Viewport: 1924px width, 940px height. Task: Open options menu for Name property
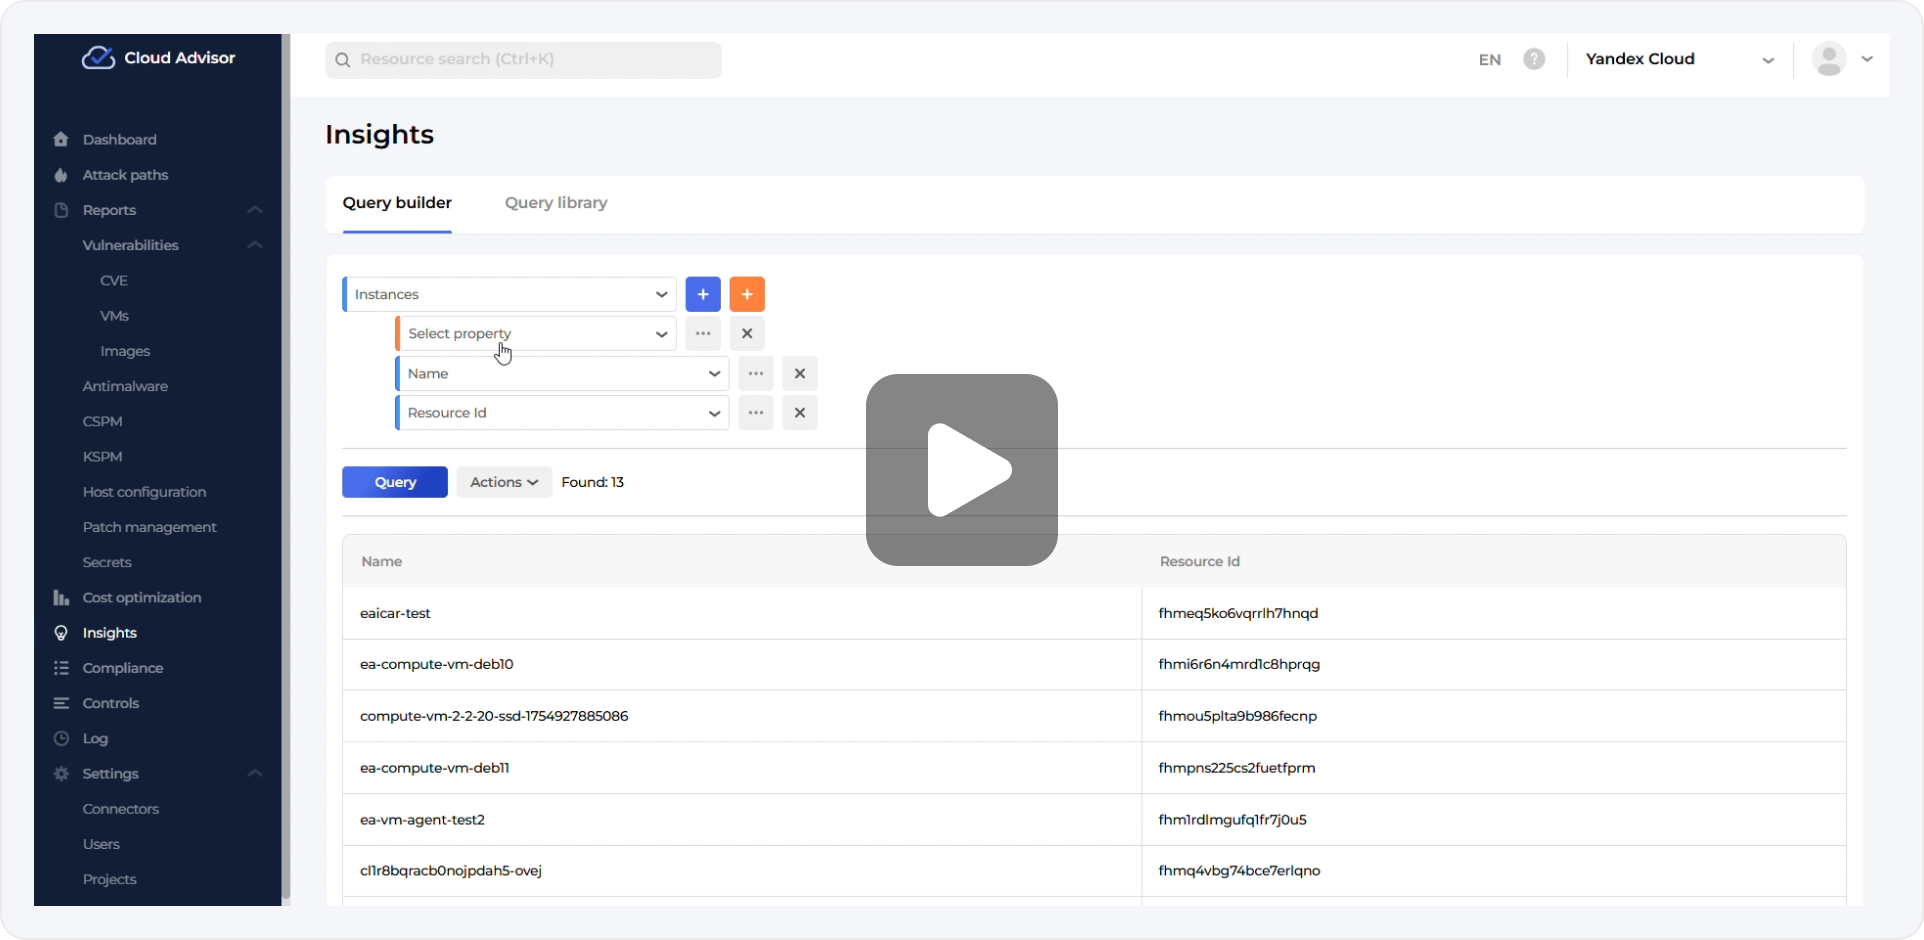[756, 374]
